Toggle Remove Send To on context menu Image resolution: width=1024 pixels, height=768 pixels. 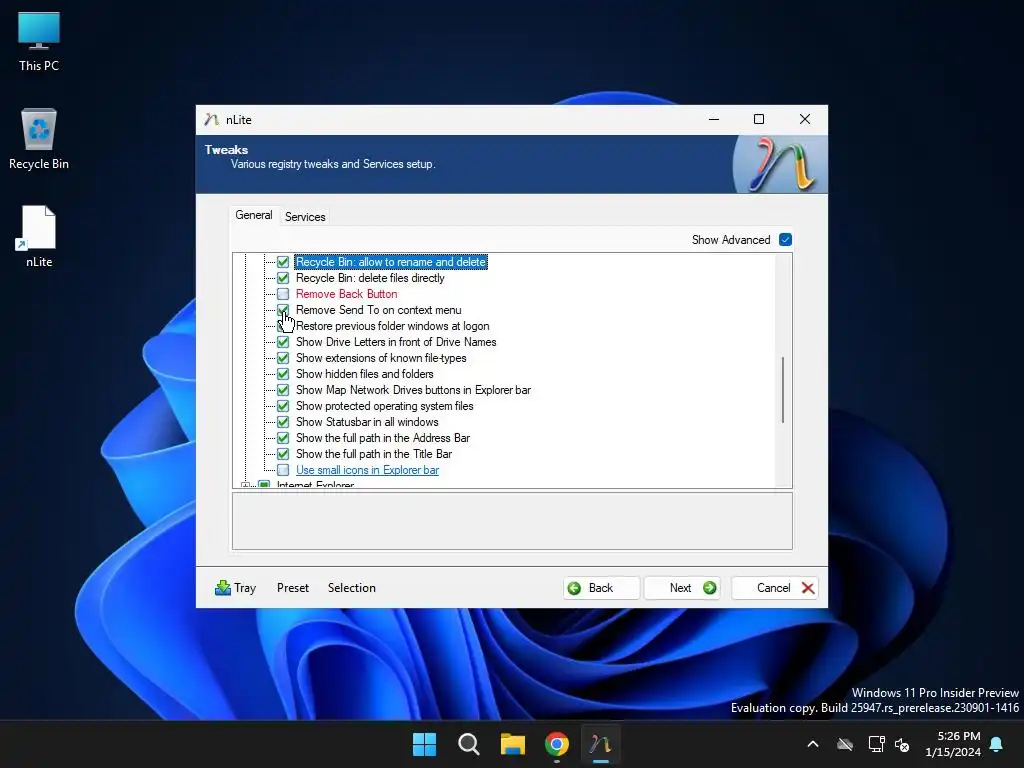pos(283,310)
